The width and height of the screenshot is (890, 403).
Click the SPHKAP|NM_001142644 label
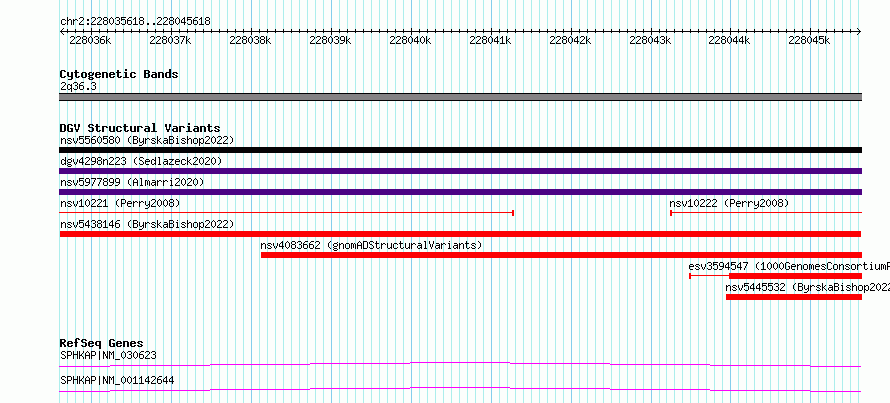pos(117,380)
